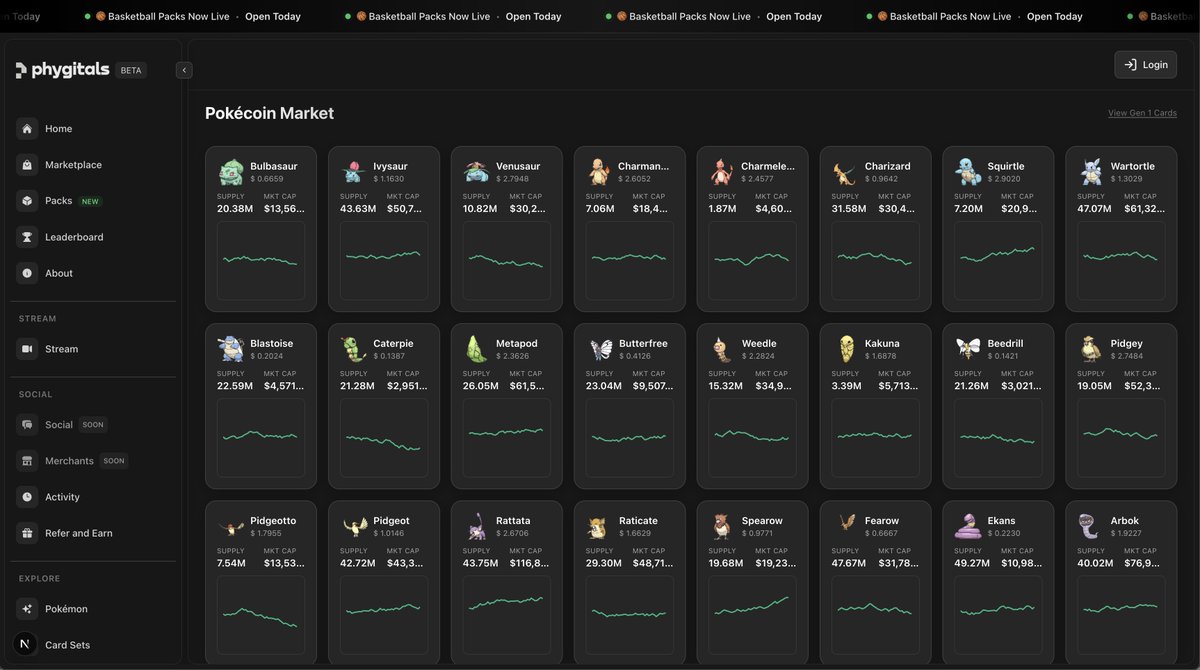
Task: Open the Pidgeotto price chart
Action: pos(261,615)
